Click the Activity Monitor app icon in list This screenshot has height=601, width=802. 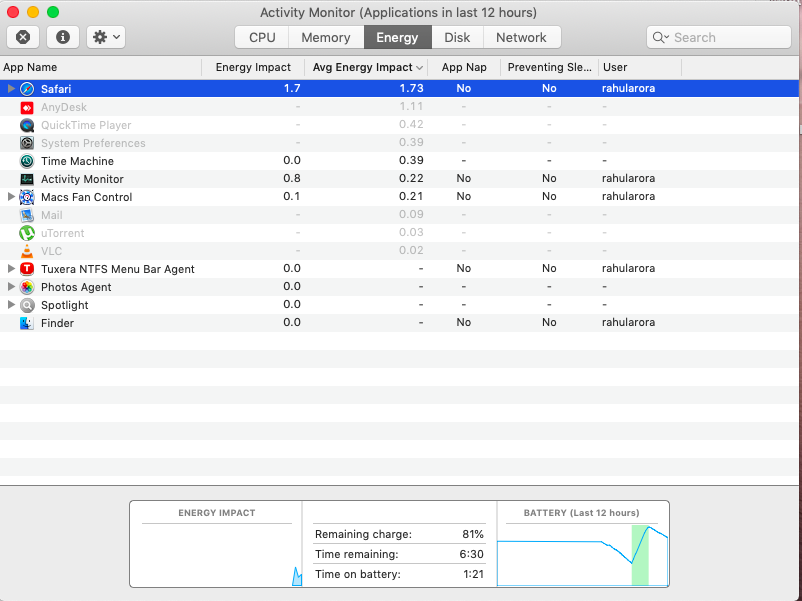(27, 179)
